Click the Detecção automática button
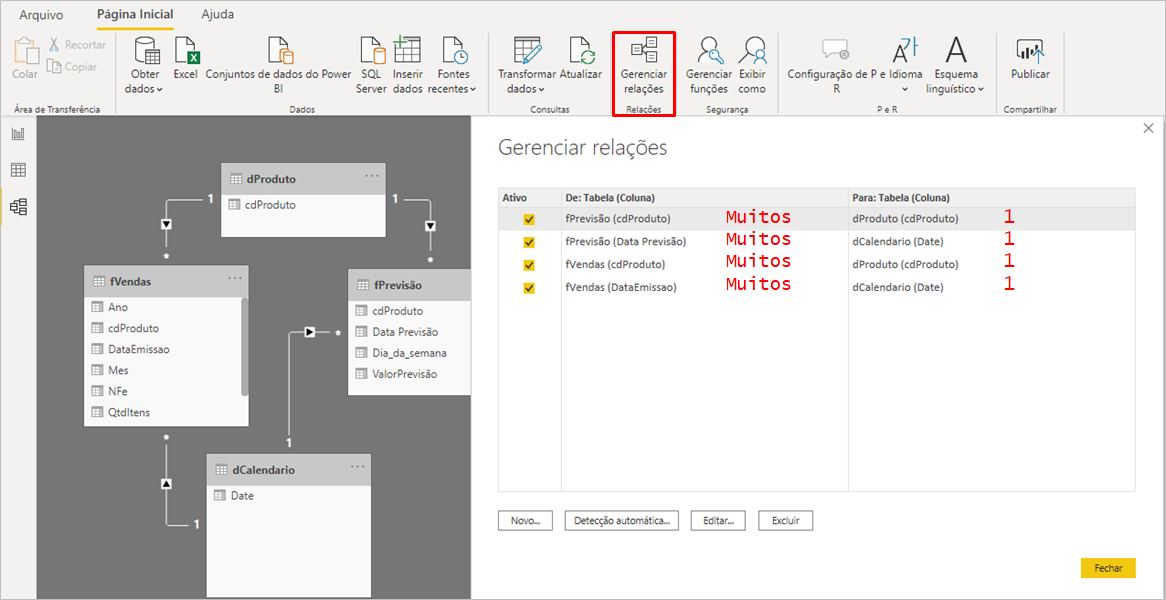The image size is (1166, 600). click(x=621, y=520)
